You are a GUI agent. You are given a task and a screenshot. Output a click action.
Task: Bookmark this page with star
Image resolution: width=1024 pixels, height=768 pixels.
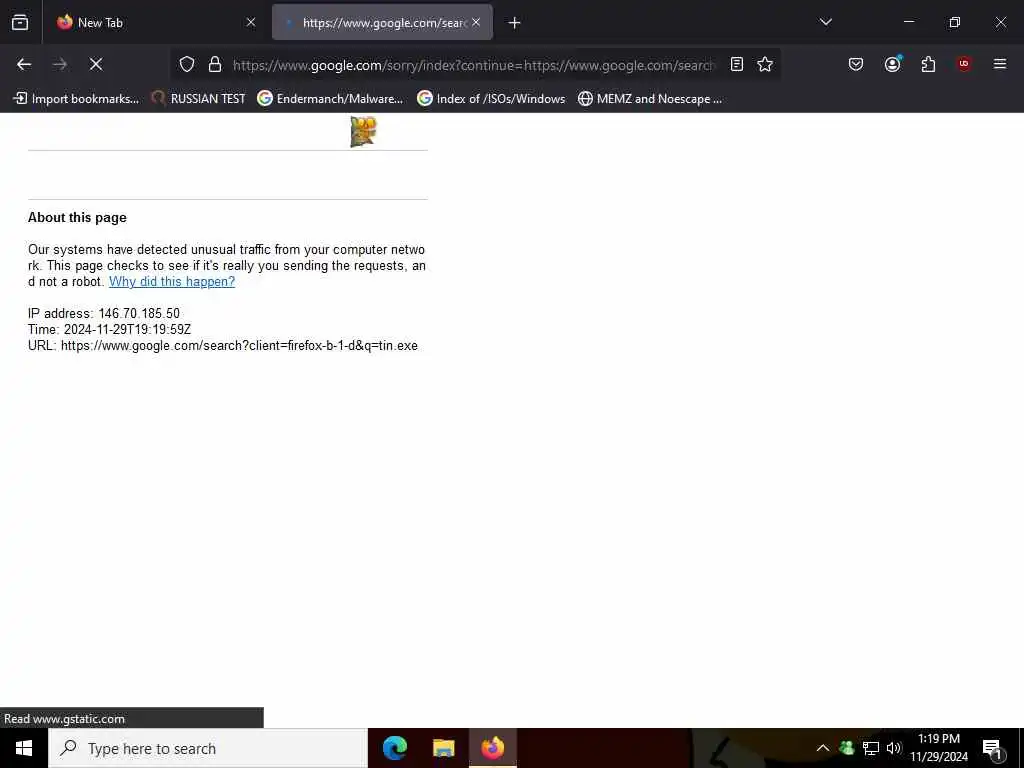tap(765, 64)
